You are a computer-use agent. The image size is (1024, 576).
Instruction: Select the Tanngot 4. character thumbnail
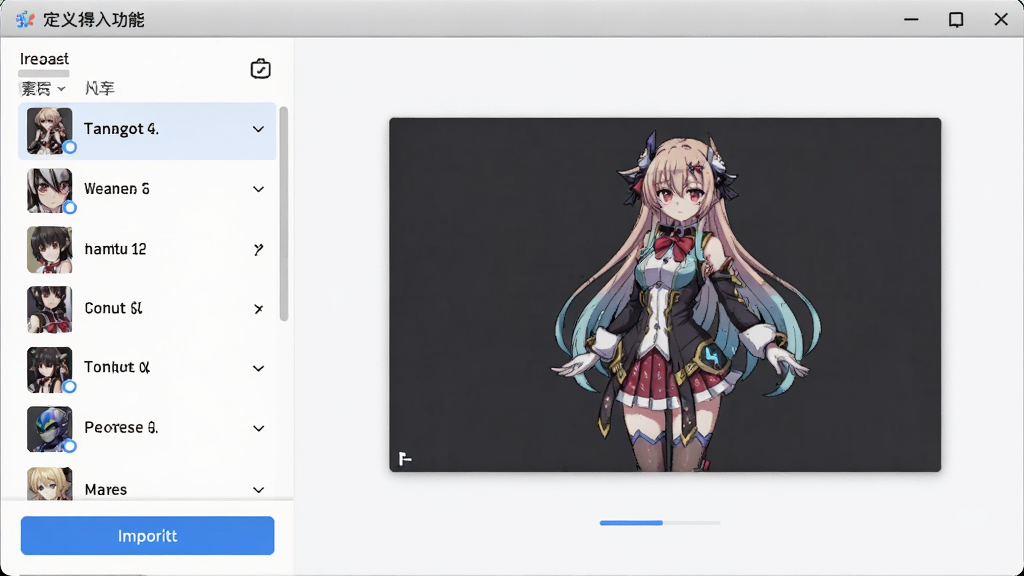50,131
